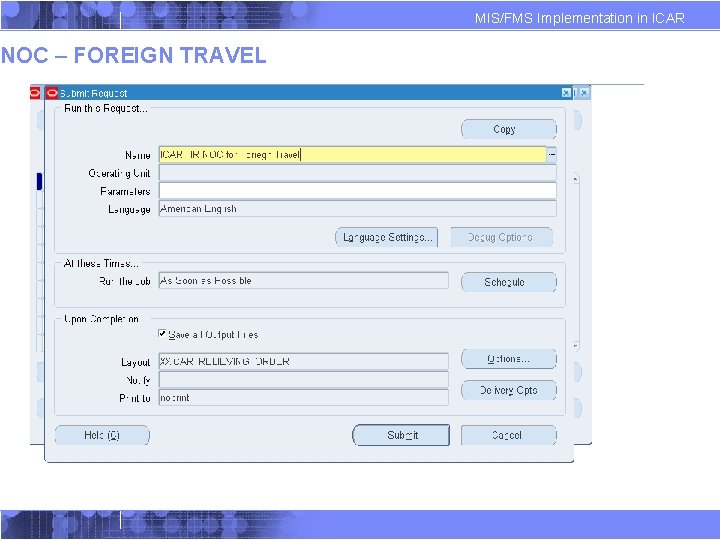Click the Debug Options button
The width and height of the screenshot is (720, 540).
point(501,237)
